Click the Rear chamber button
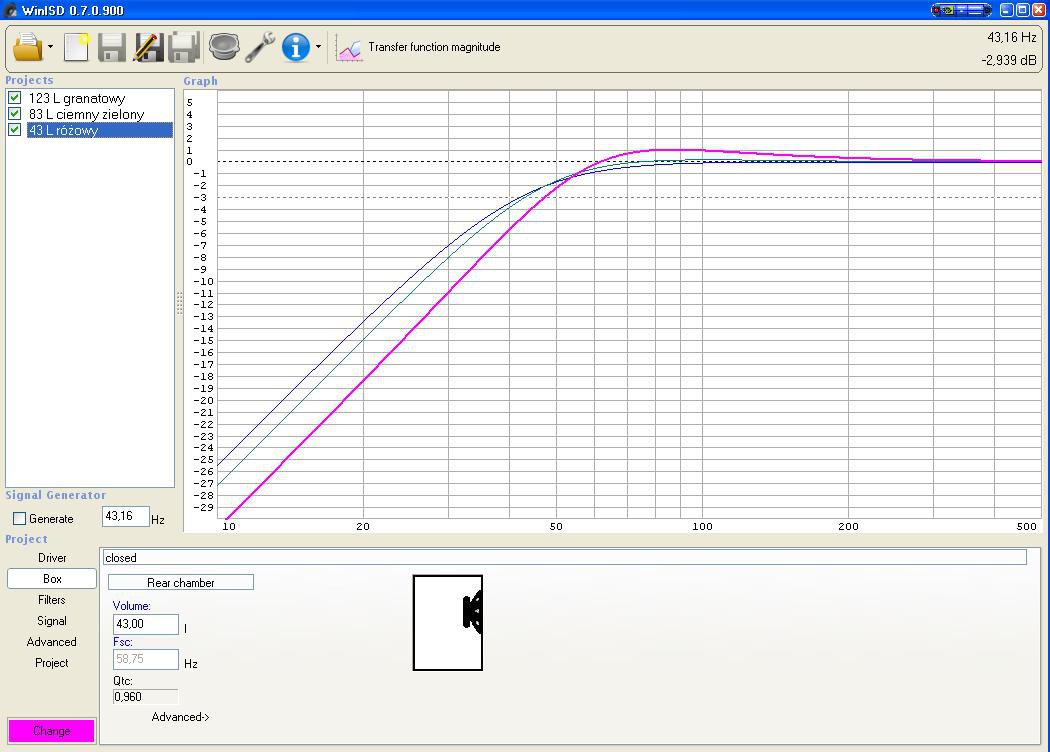Screen dimensions: 1050x752 [x=181, y=583]
